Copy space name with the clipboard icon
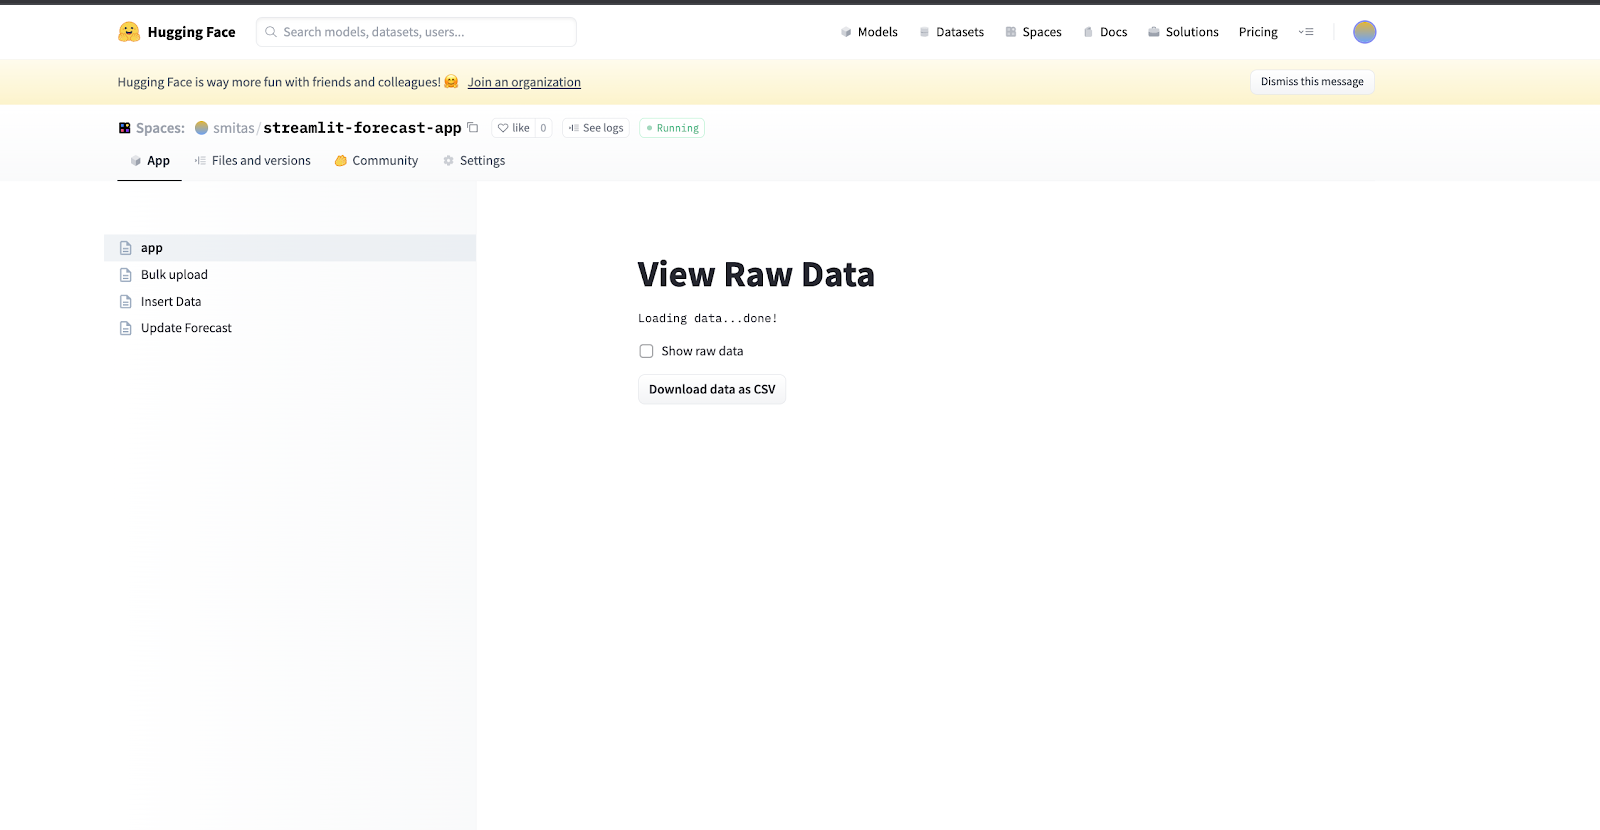Image resolution: width=1600 pixels, height=830 pixels. (x=473, y=128)
